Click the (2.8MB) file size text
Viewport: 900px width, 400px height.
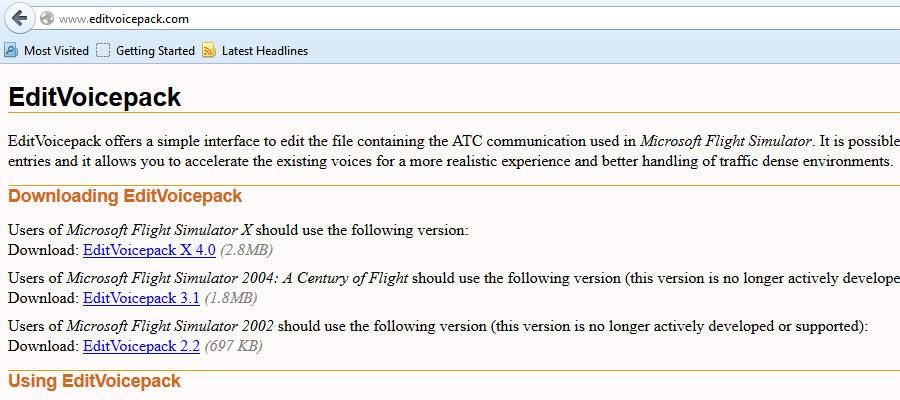click(246, 249)
